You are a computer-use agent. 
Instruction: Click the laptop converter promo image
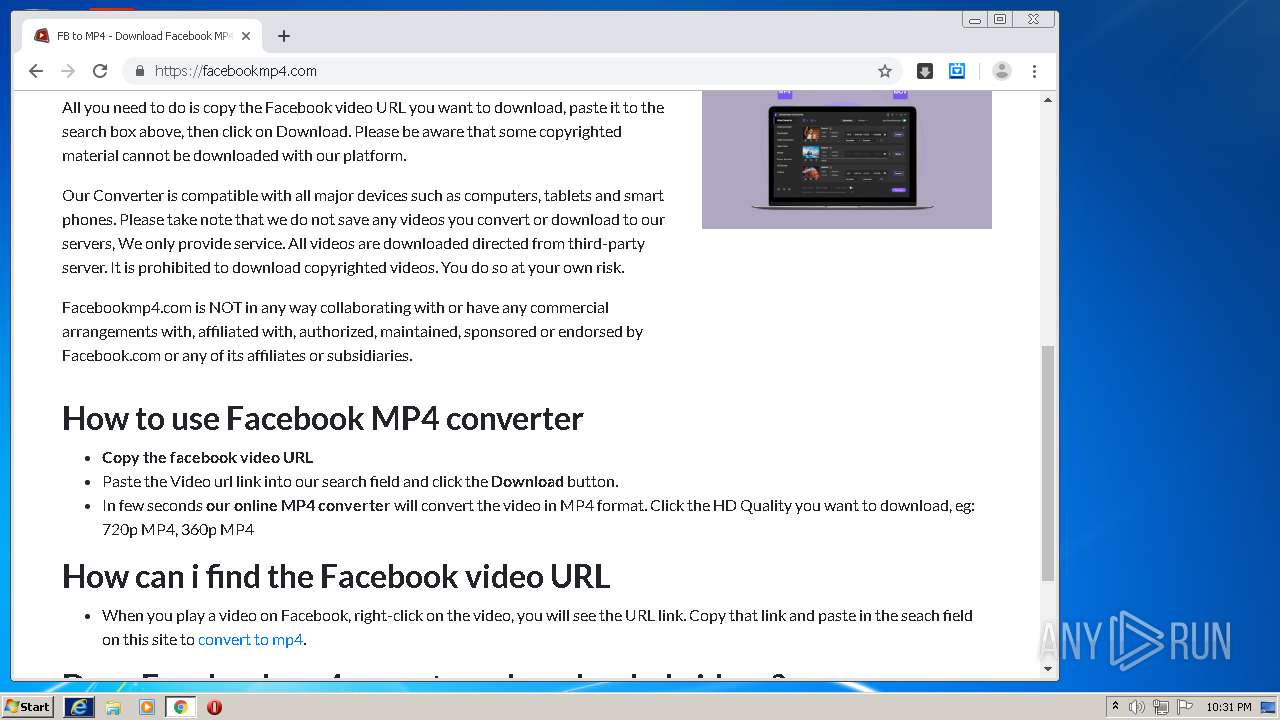click(x=847, y=159)
